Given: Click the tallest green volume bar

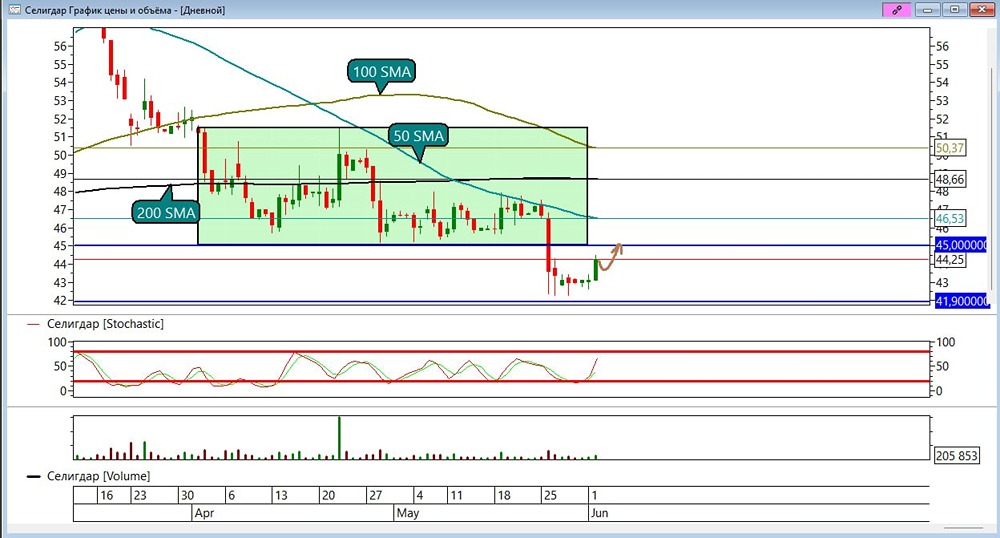Looking at the screenshot, I should coord(339,438).
